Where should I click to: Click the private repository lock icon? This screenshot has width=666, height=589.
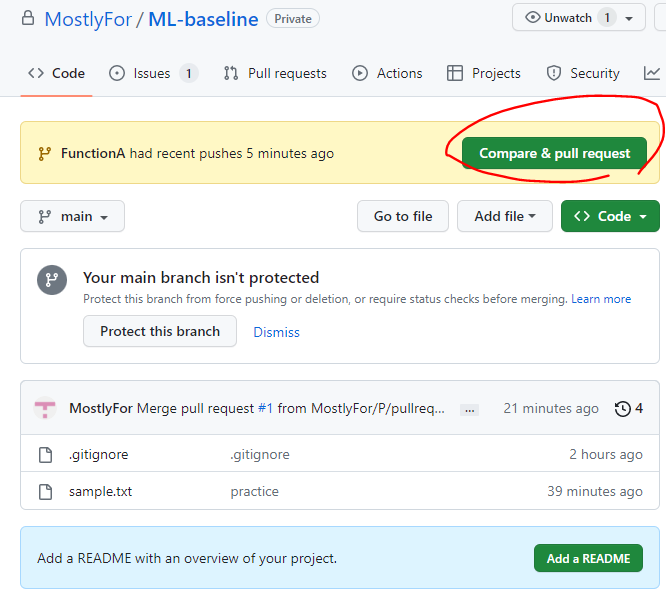point(28,18)
